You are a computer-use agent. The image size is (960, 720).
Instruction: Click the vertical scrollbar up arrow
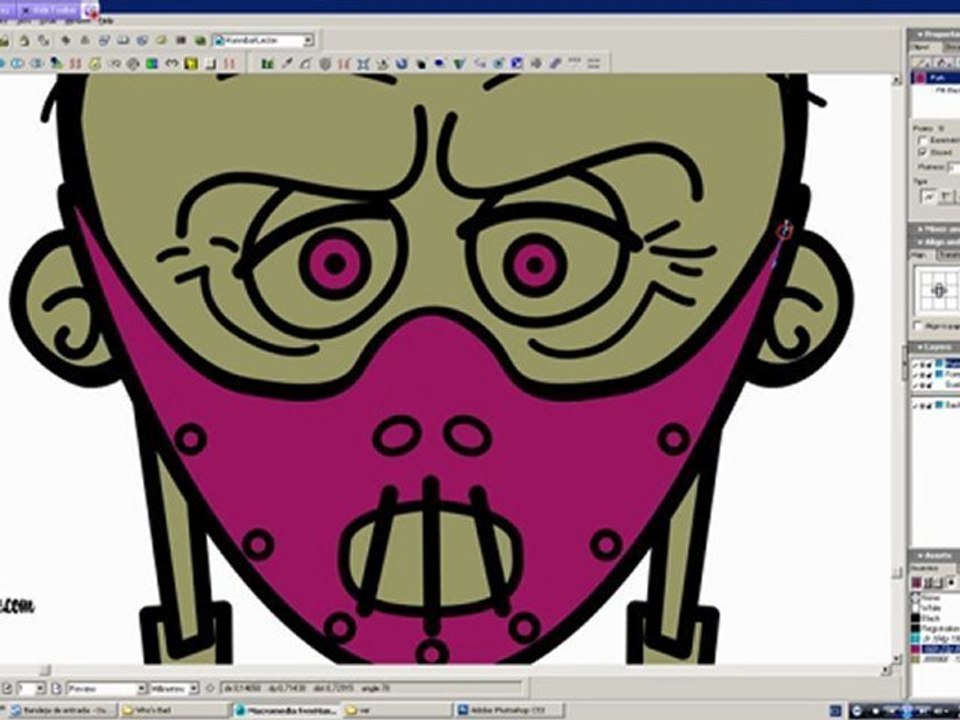point(896,80)
